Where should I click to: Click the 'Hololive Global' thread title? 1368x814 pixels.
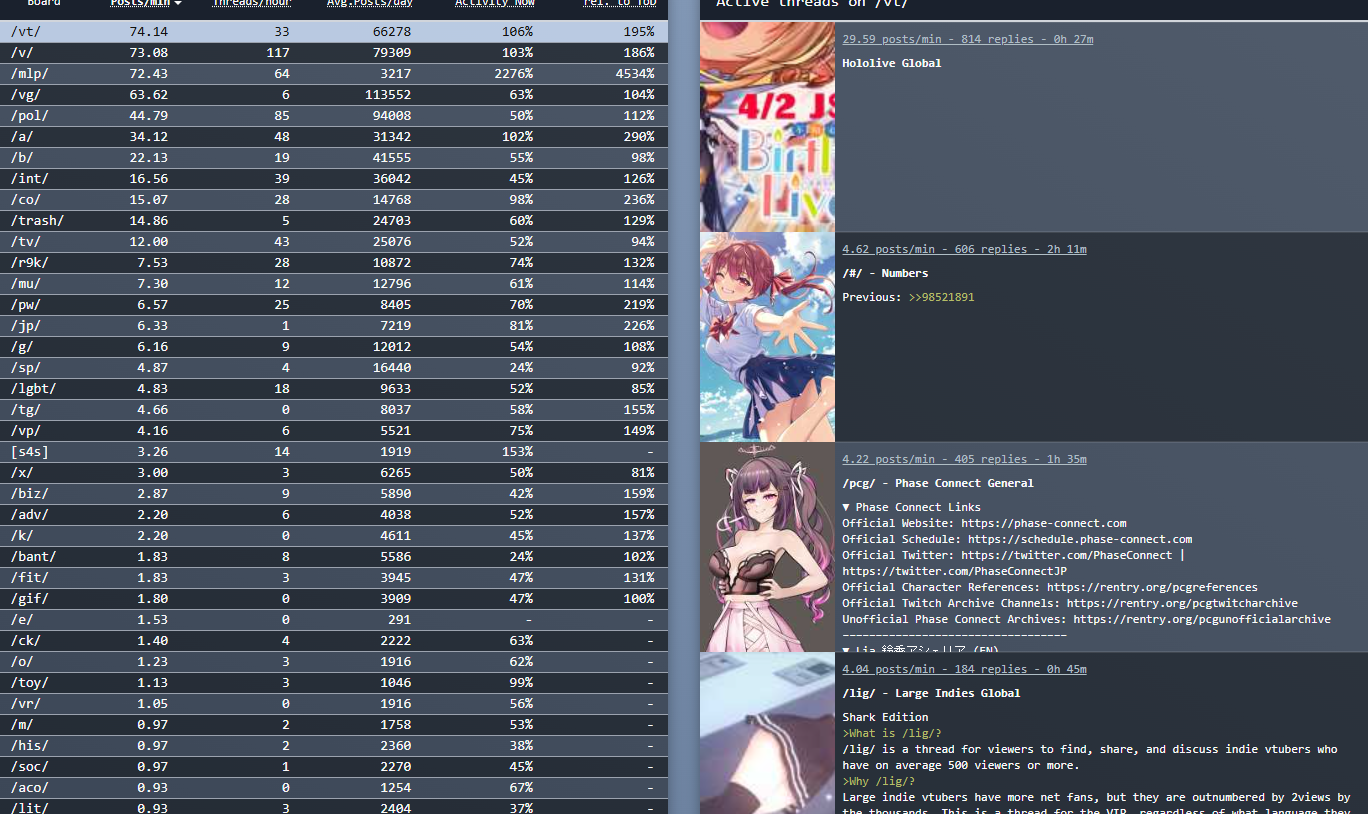click(892, 63)
